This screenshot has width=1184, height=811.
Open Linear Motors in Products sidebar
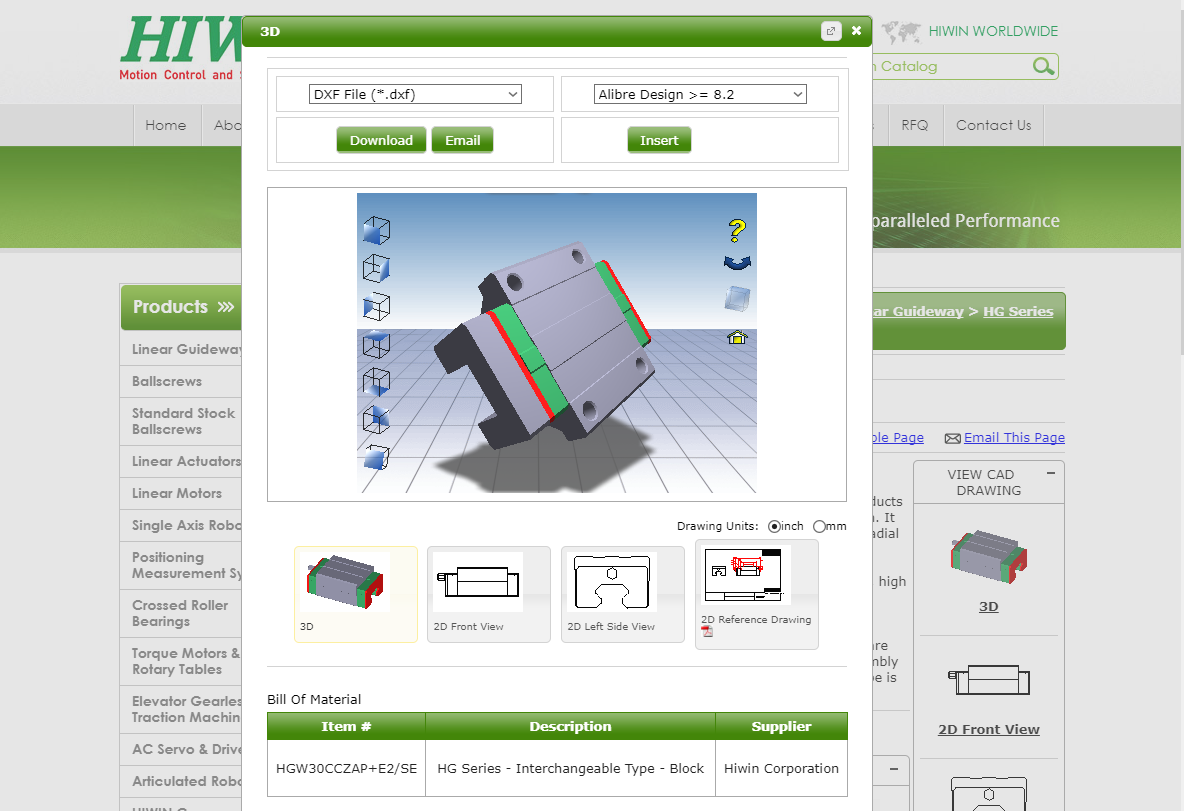click(x=177, y=493)
